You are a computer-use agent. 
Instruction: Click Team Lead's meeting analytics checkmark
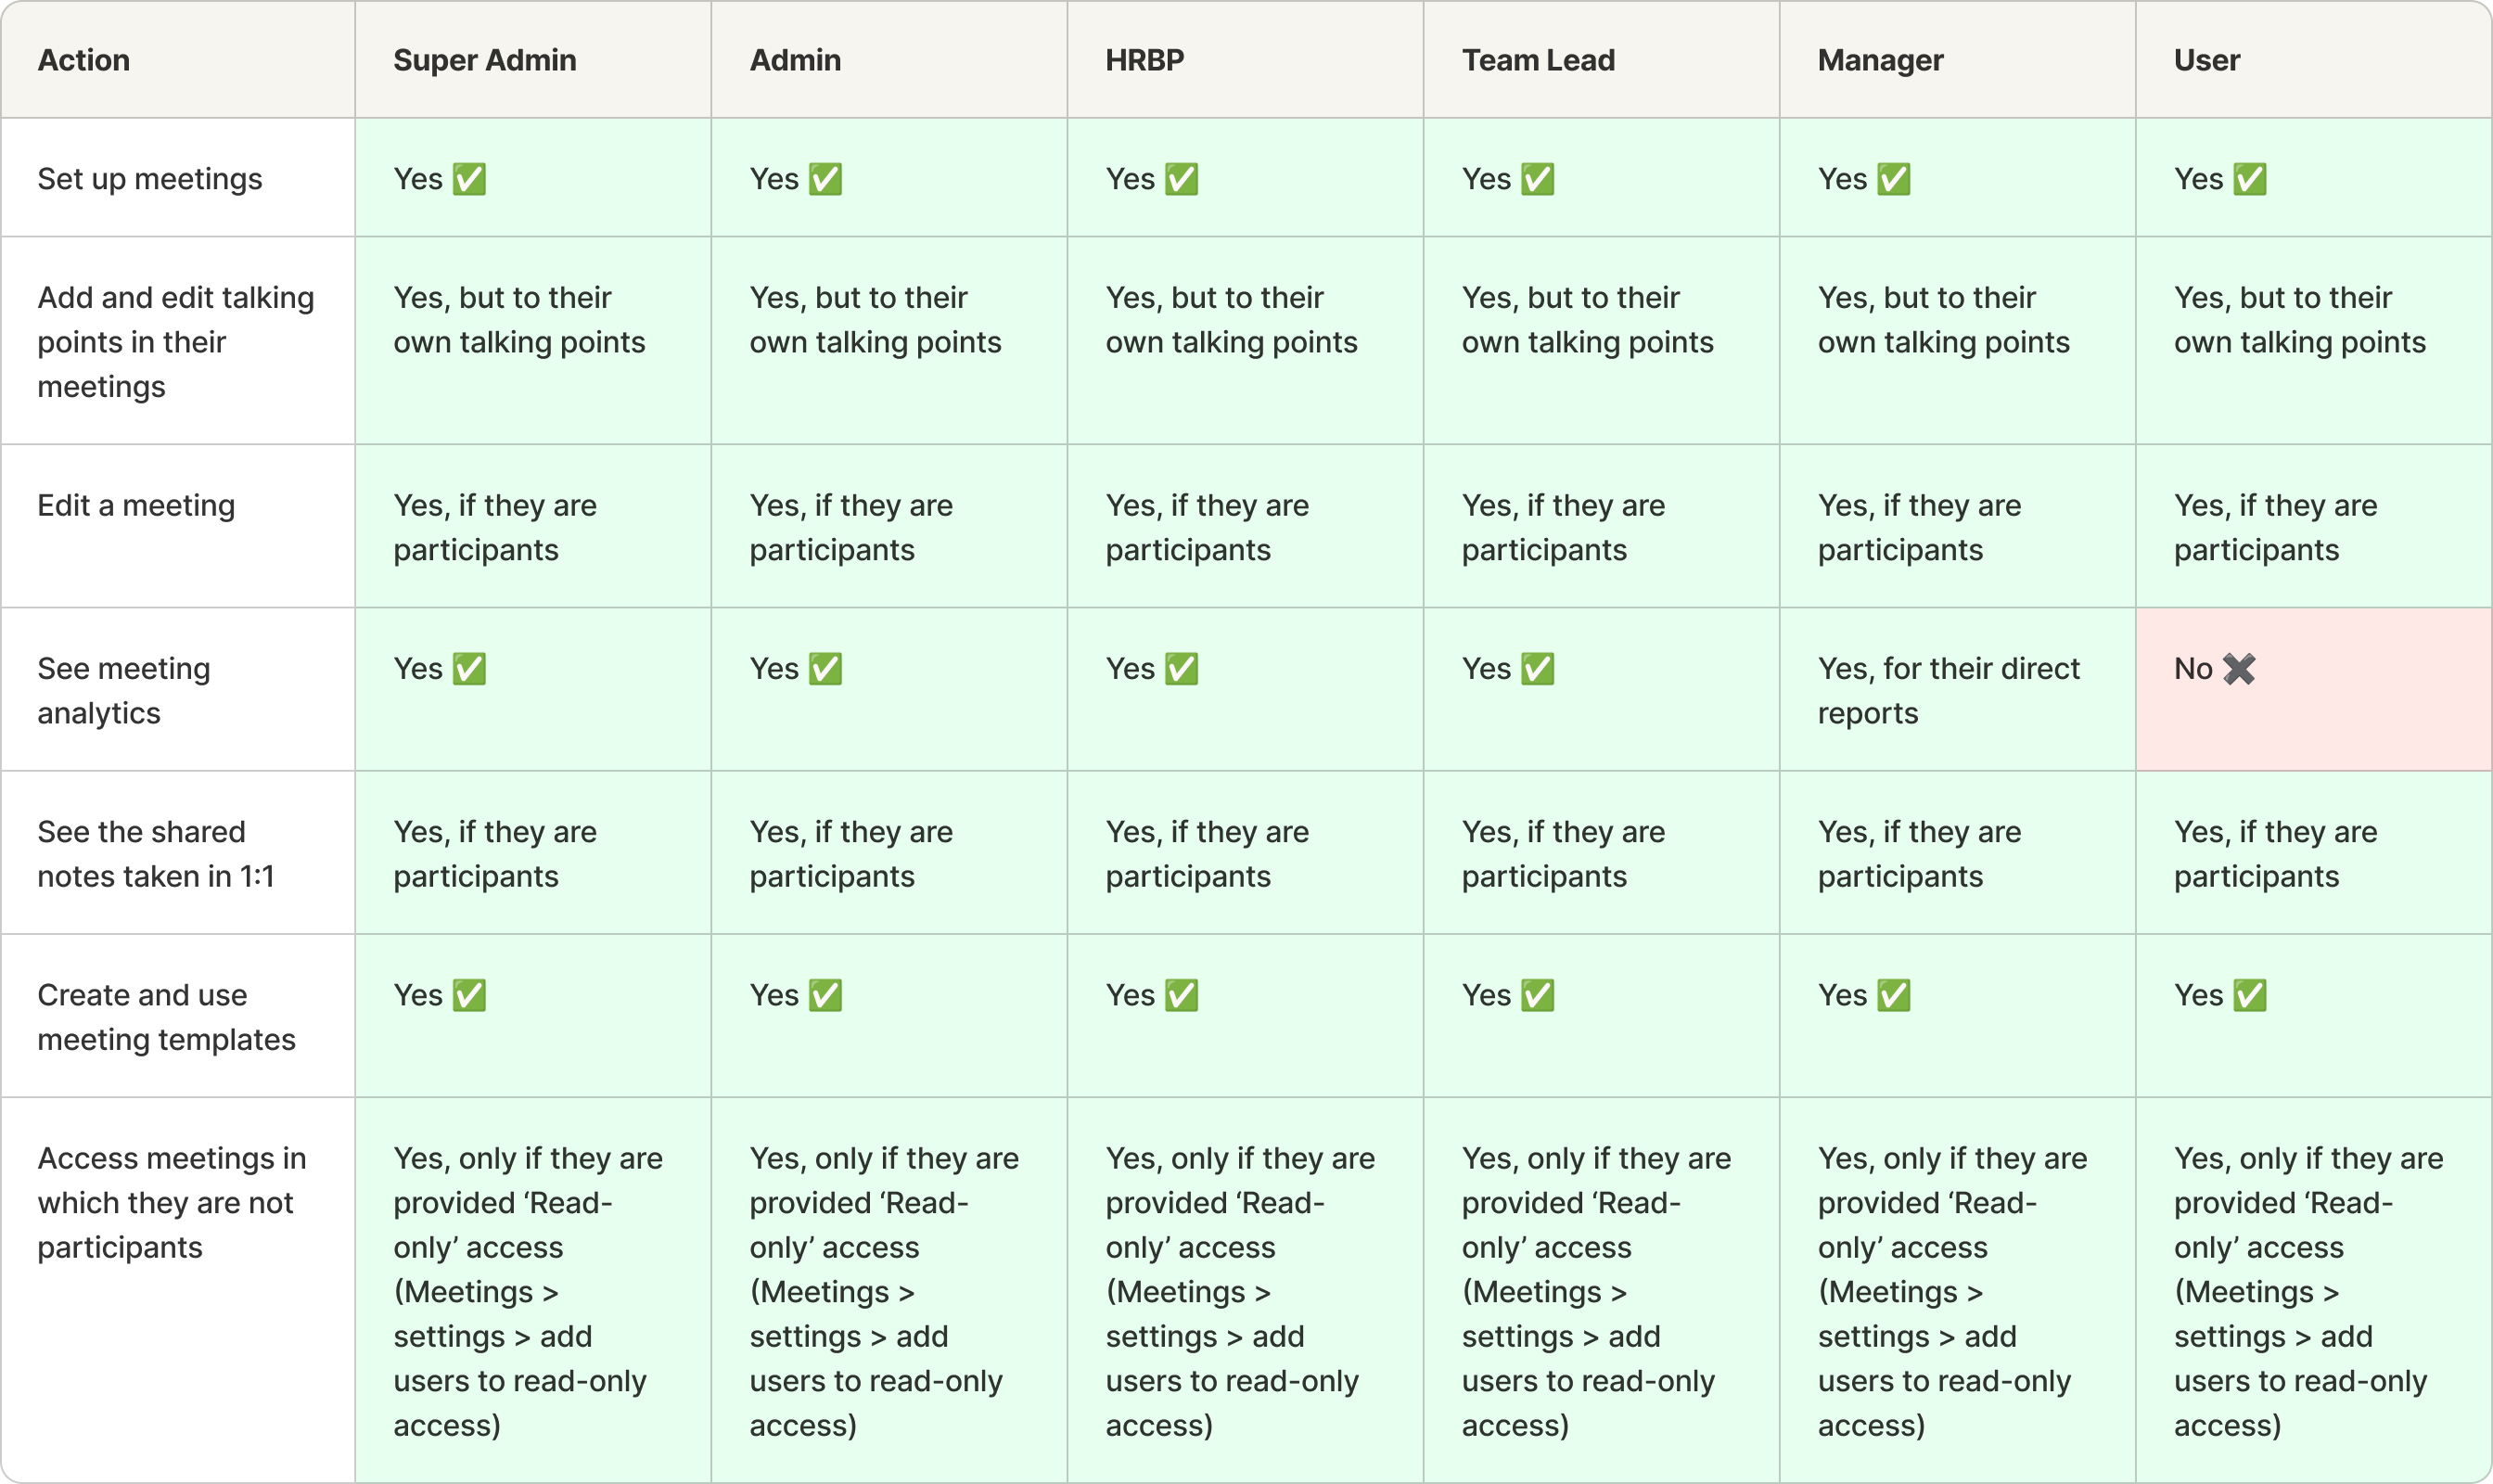(1537, 669)
